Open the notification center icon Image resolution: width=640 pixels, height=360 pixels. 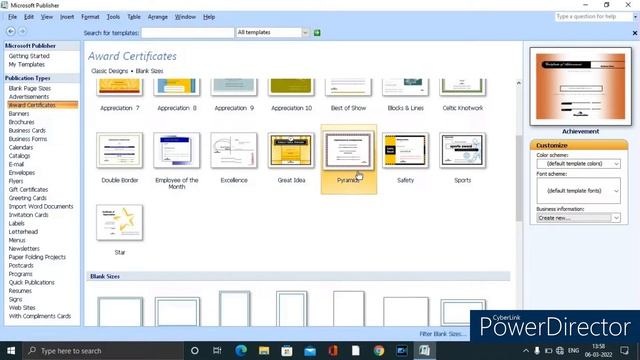click(624, 351)
